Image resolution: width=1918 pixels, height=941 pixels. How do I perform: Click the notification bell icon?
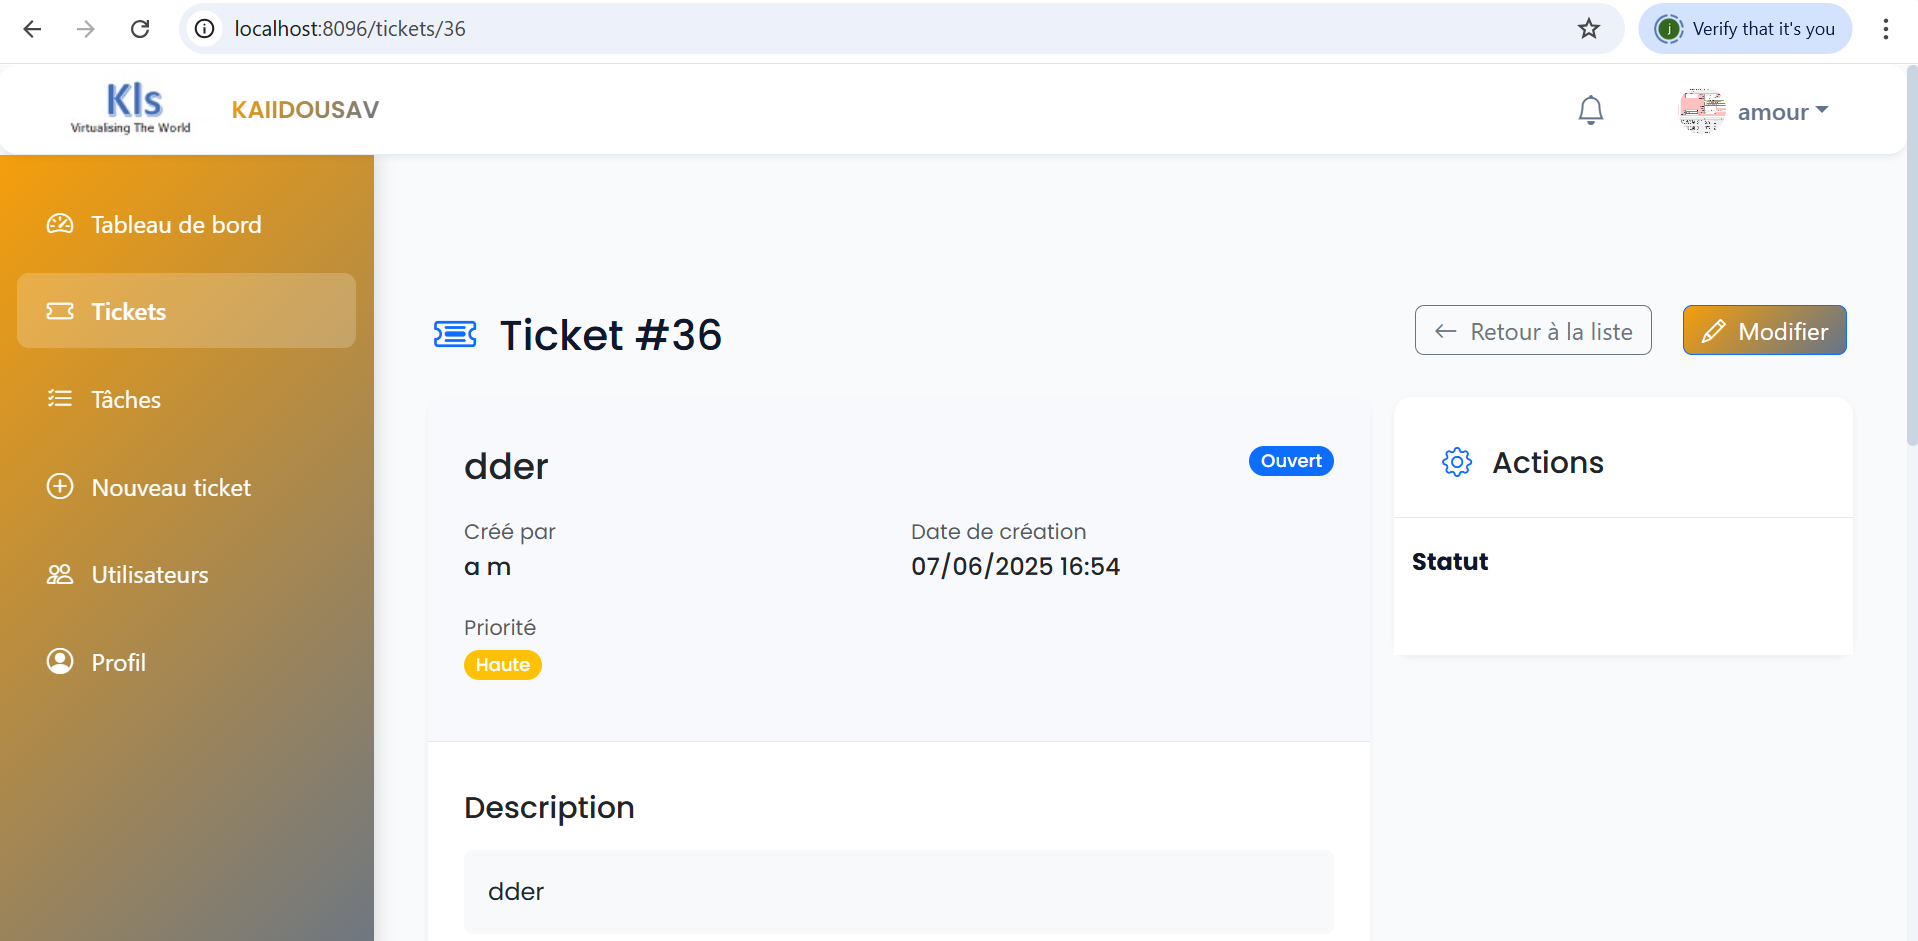tap(1590, 110)
